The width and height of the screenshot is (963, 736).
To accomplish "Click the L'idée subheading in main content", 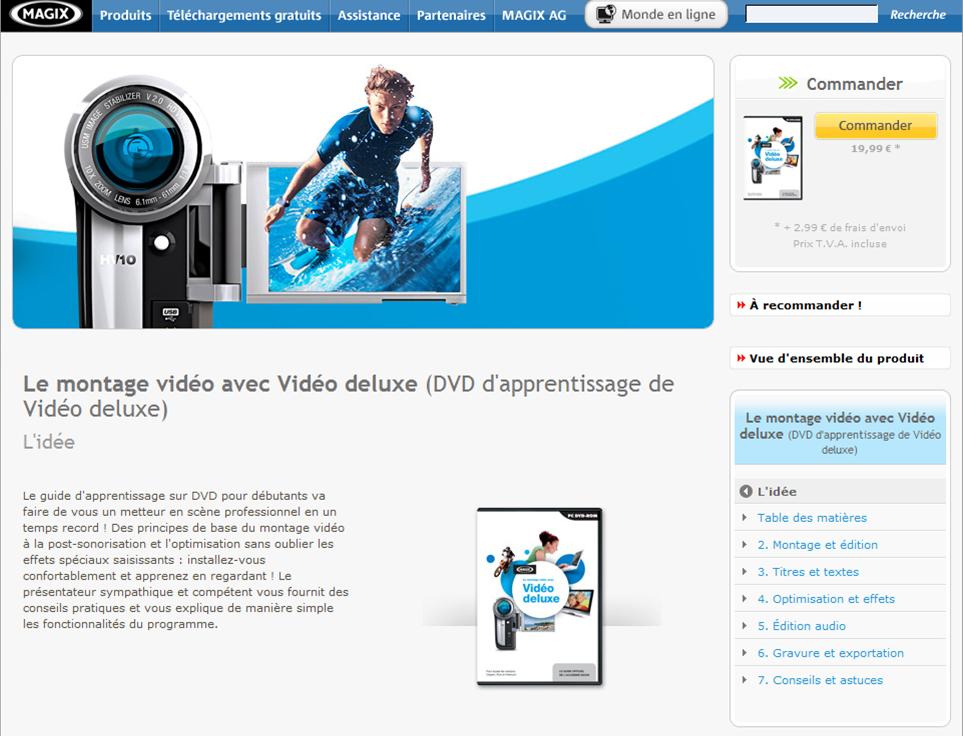I will (49, 442).
